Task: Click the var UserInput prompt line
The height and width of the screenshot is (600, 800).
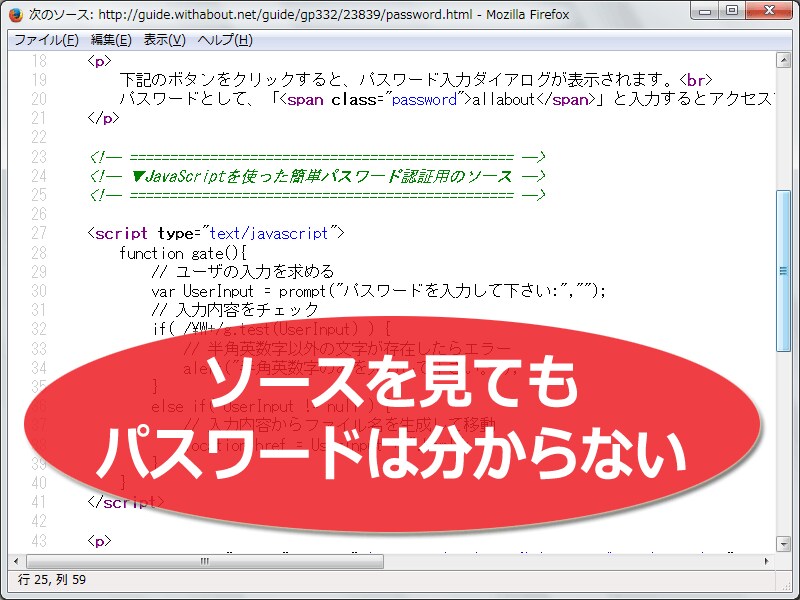Action: [378, 291]
